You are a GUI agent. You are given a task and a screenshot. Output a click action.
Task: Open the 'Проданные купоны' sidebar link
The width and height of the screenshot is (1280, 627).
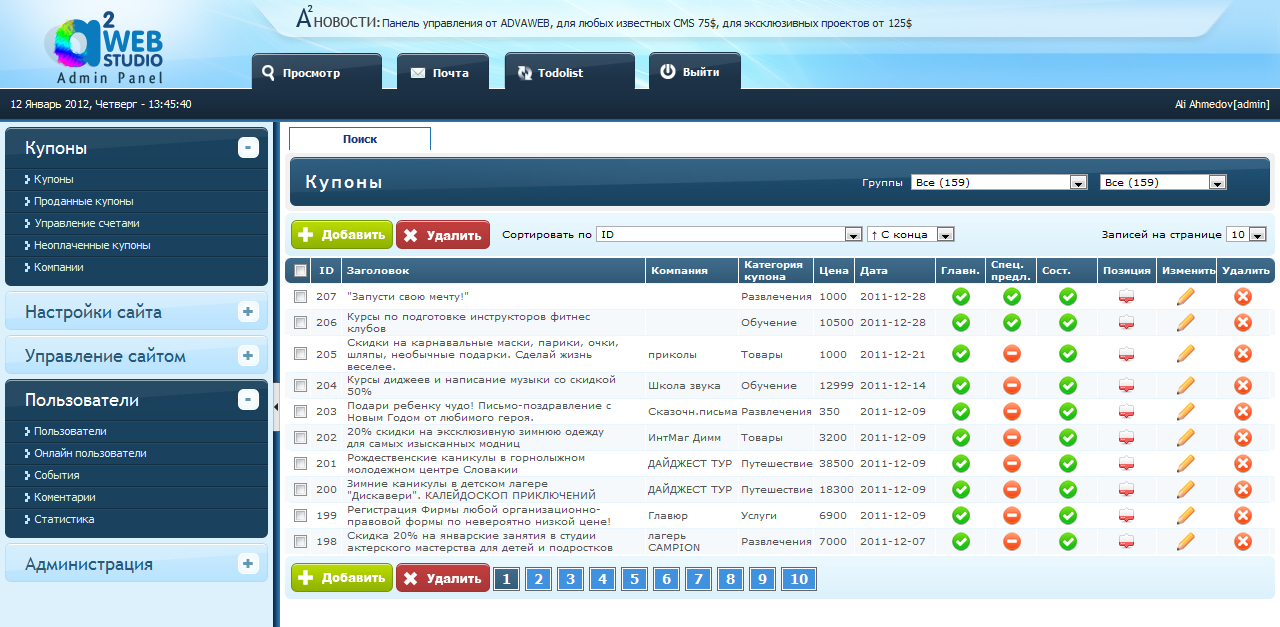pos(83,201)
